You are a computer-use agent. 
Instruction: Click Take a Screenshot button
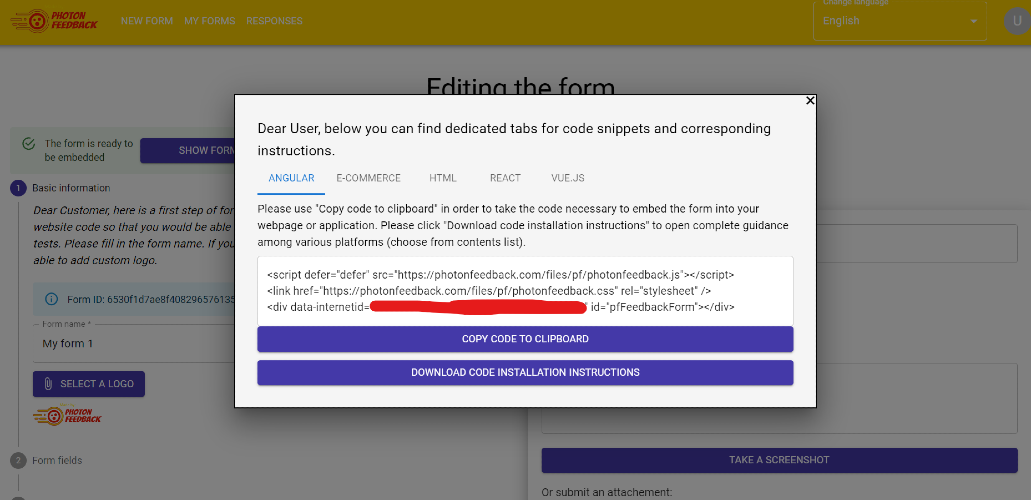[779, 460]
